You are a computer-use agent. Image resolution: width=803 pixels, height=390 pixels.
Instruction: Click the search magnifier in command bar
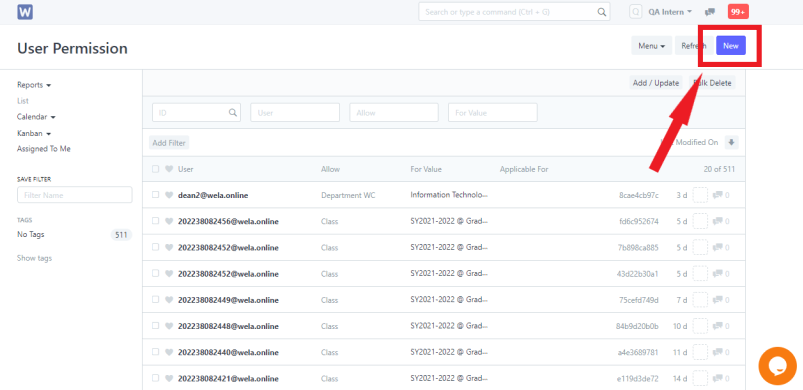coord(602,12)
